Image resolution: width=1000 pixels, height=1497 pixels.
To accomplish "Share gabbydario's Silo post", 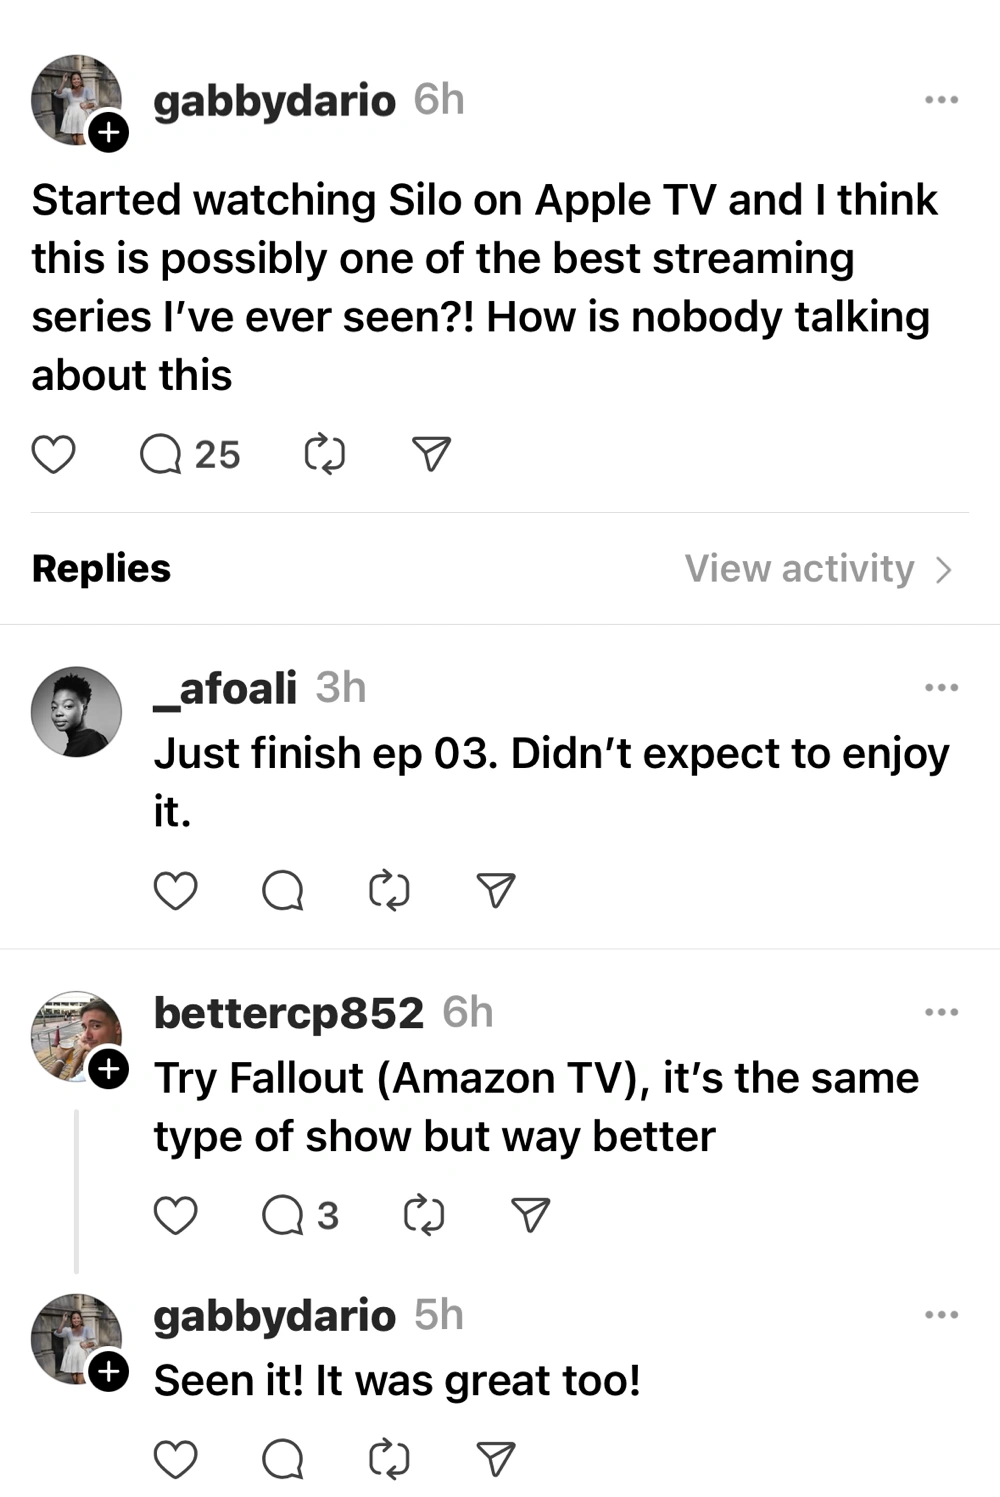I will point(432,455).
